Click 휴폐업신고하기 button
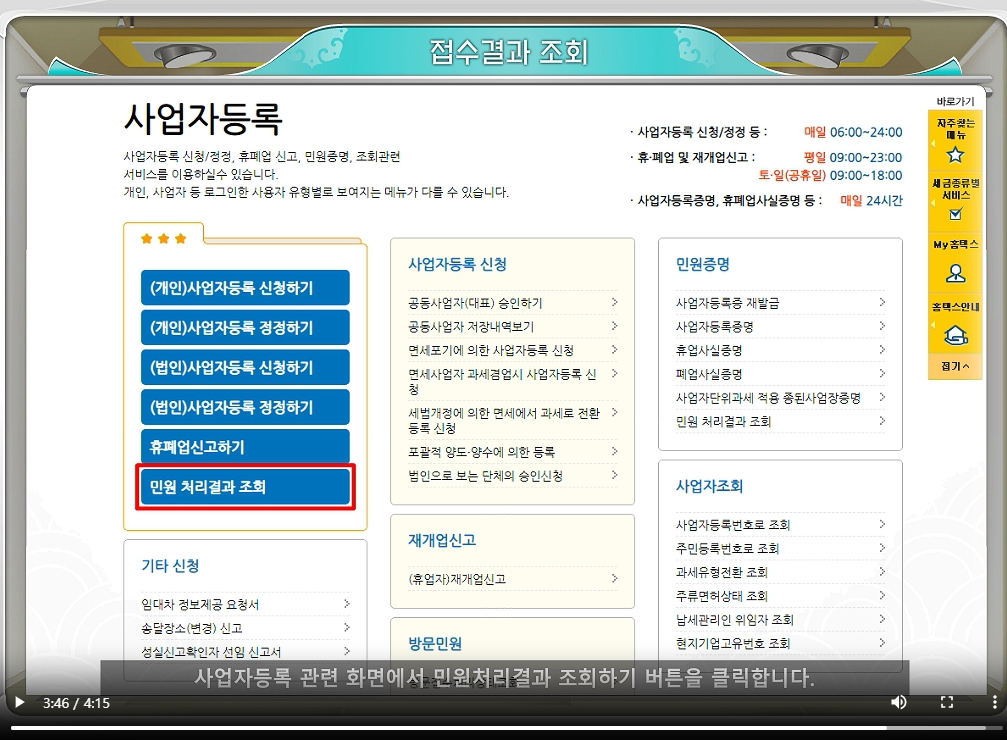 (245, 446)
